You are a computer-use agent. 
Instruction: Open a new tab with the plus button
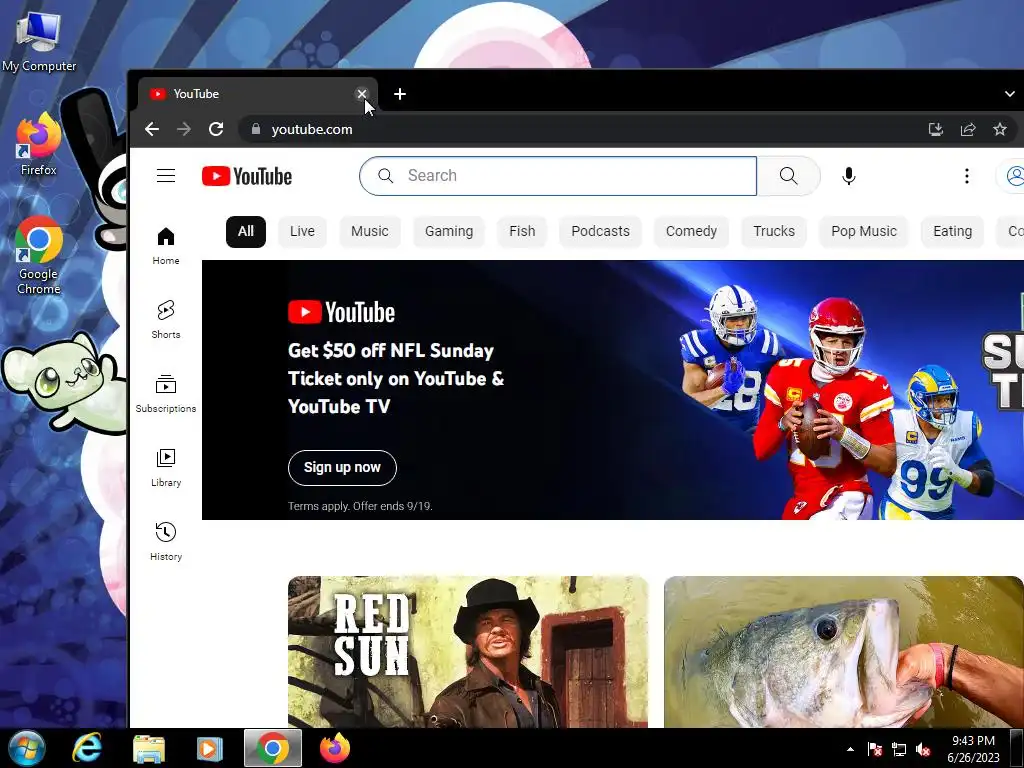point(400,94)
